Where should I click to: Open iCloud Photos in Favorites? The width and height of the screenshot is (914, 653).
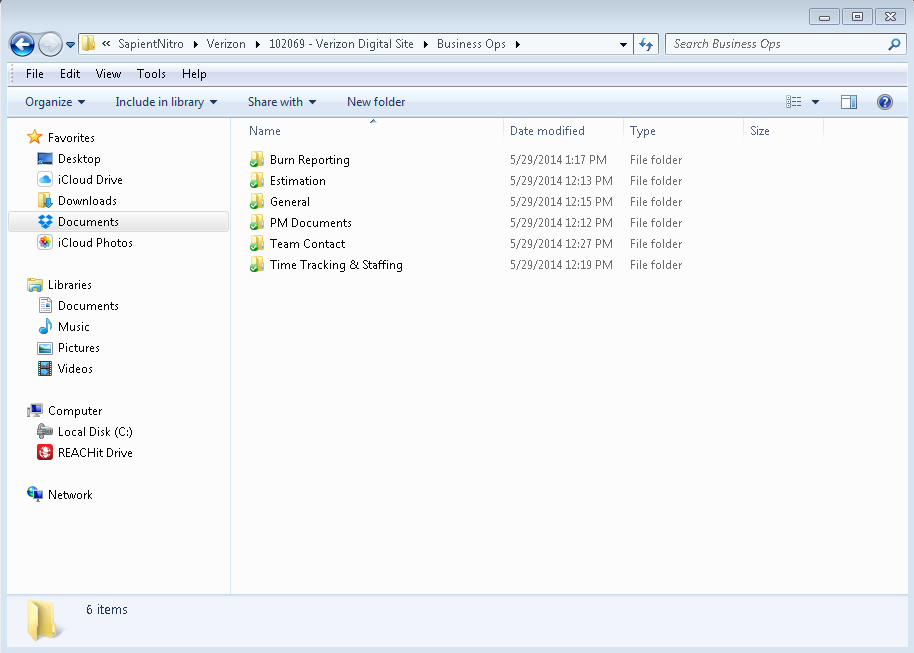[x=95, y=243]
